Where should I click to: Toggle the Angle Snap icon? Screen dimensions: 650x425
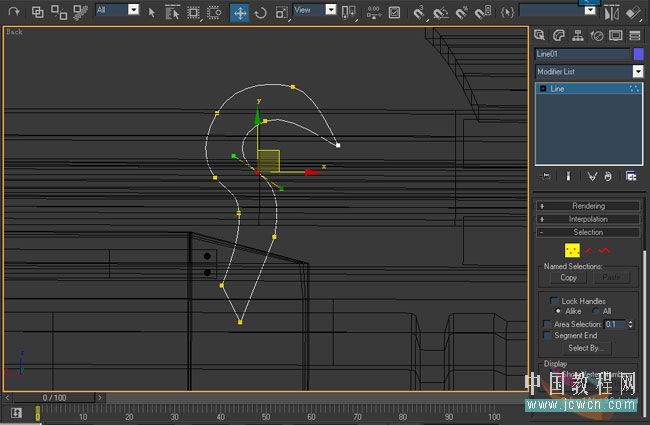click(x=440, y=13)
